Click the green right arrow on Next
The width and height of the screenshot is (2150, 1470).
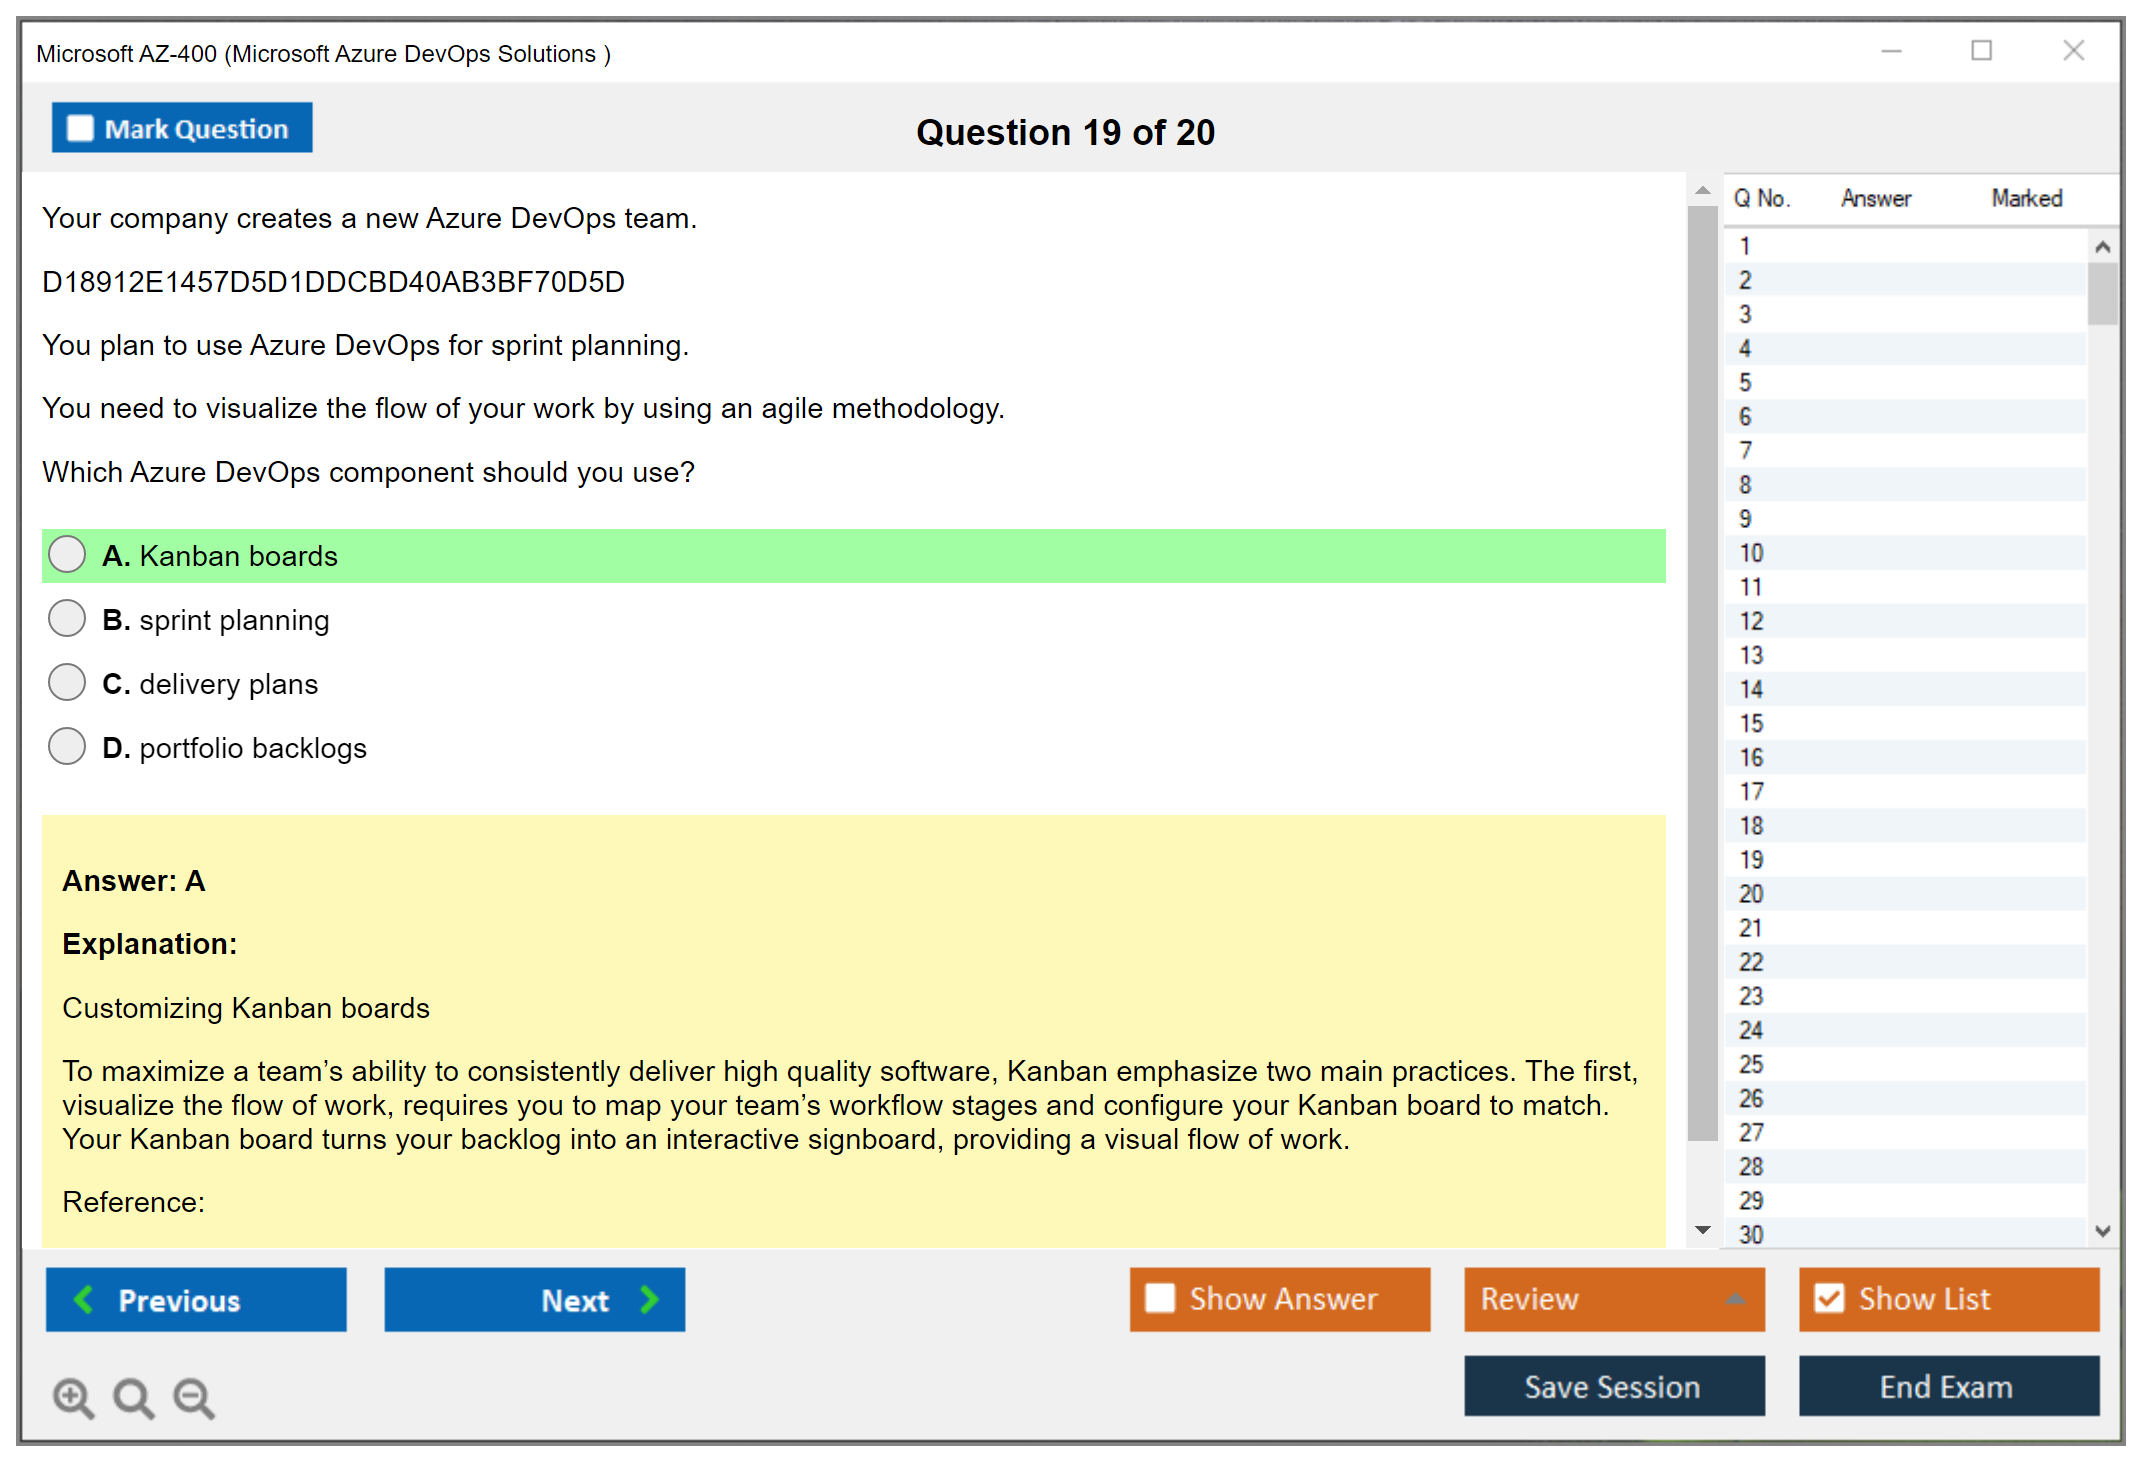[649, 1299]
